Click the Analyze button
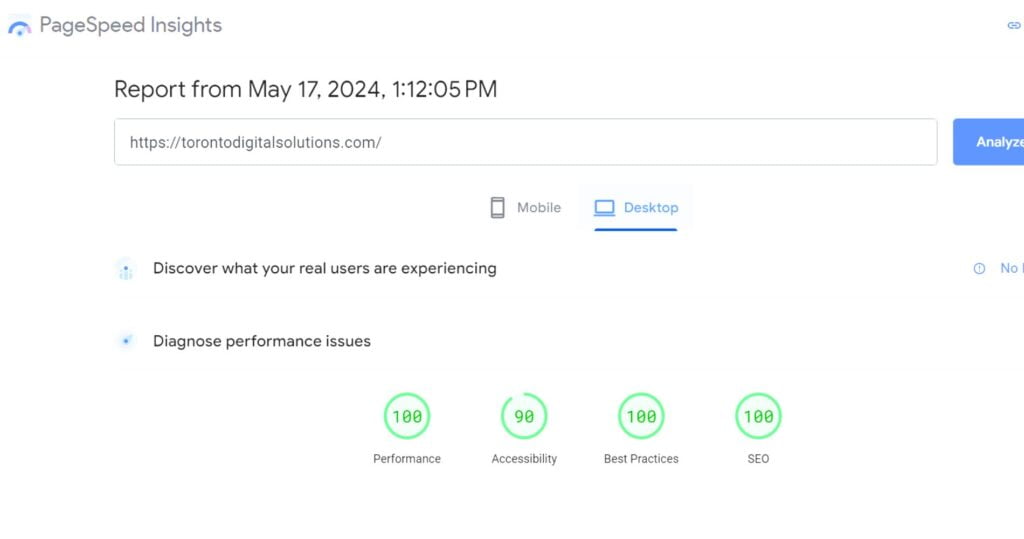Screen dimensions: 1024x539 click(x=989, y=142)
